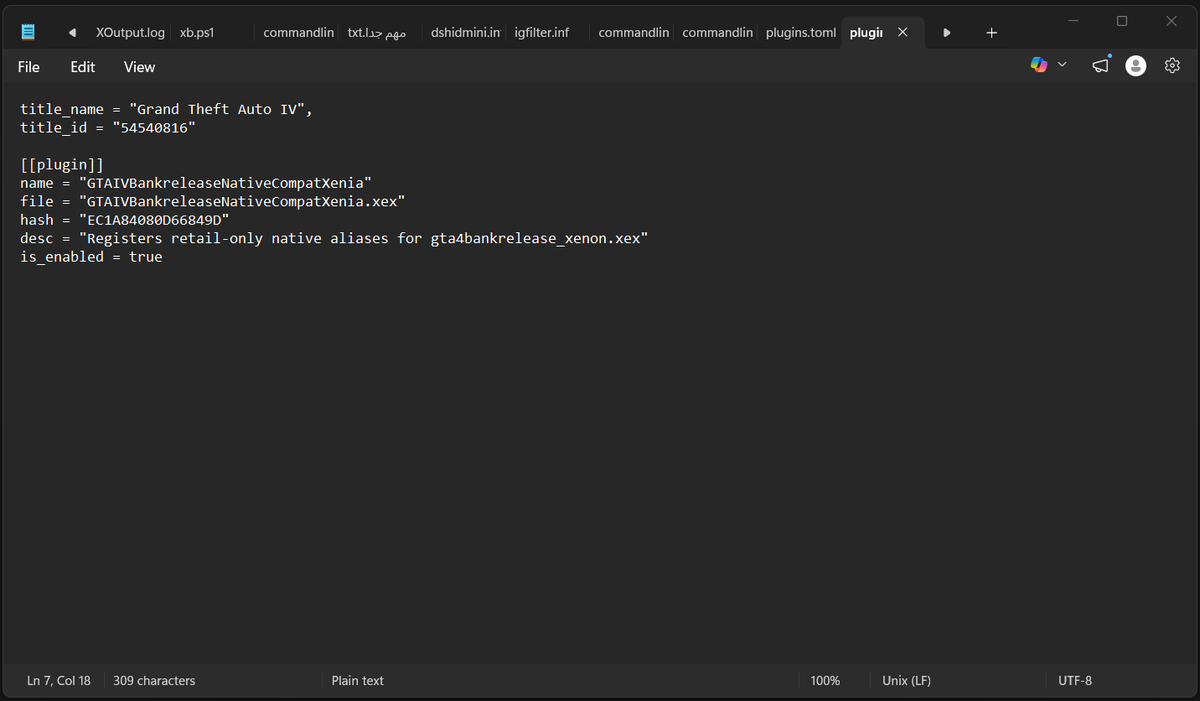Close the active plugin tab

pos(903,33)
